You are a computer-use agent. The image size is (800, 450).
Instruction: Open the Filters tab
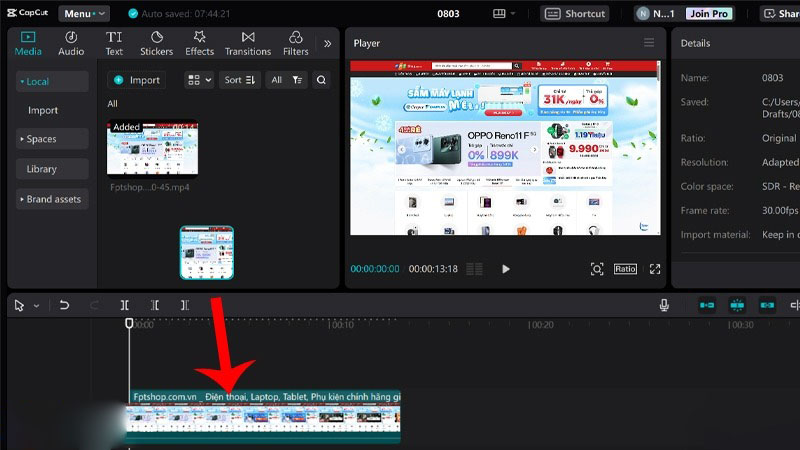point(295,43)
